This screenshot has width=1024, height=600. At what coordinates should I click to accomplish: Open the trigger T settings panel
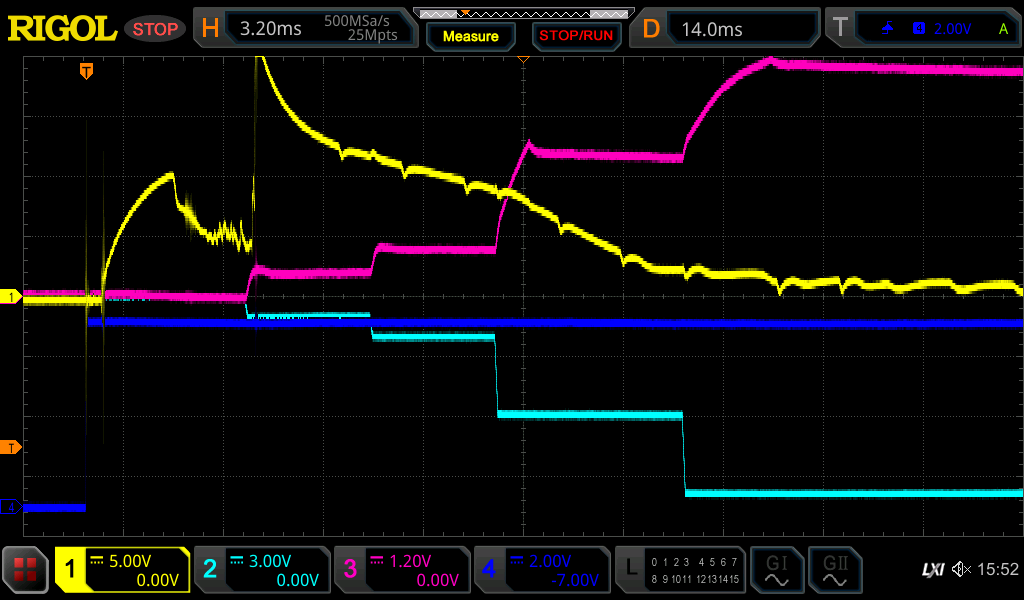(924, 29)
